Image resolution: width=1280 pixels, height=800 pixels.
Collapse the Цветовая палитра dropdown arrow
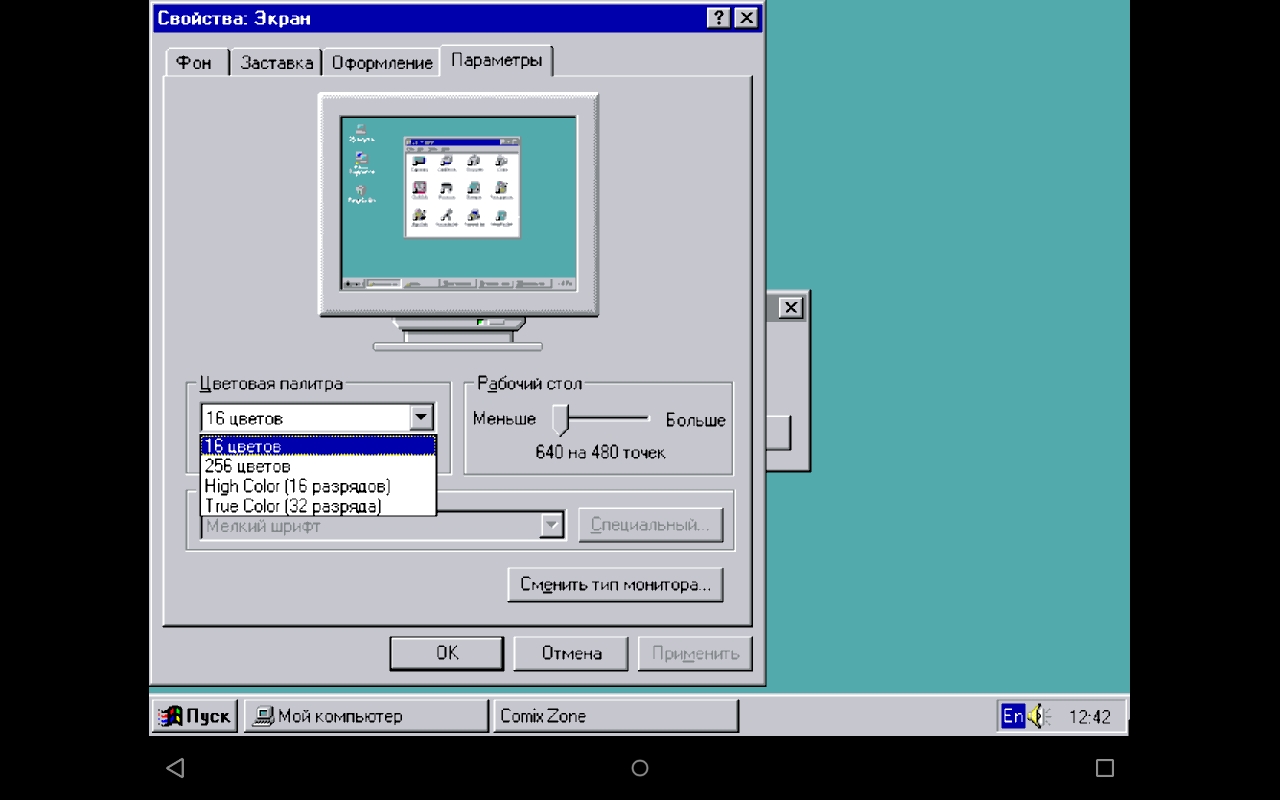422,418
